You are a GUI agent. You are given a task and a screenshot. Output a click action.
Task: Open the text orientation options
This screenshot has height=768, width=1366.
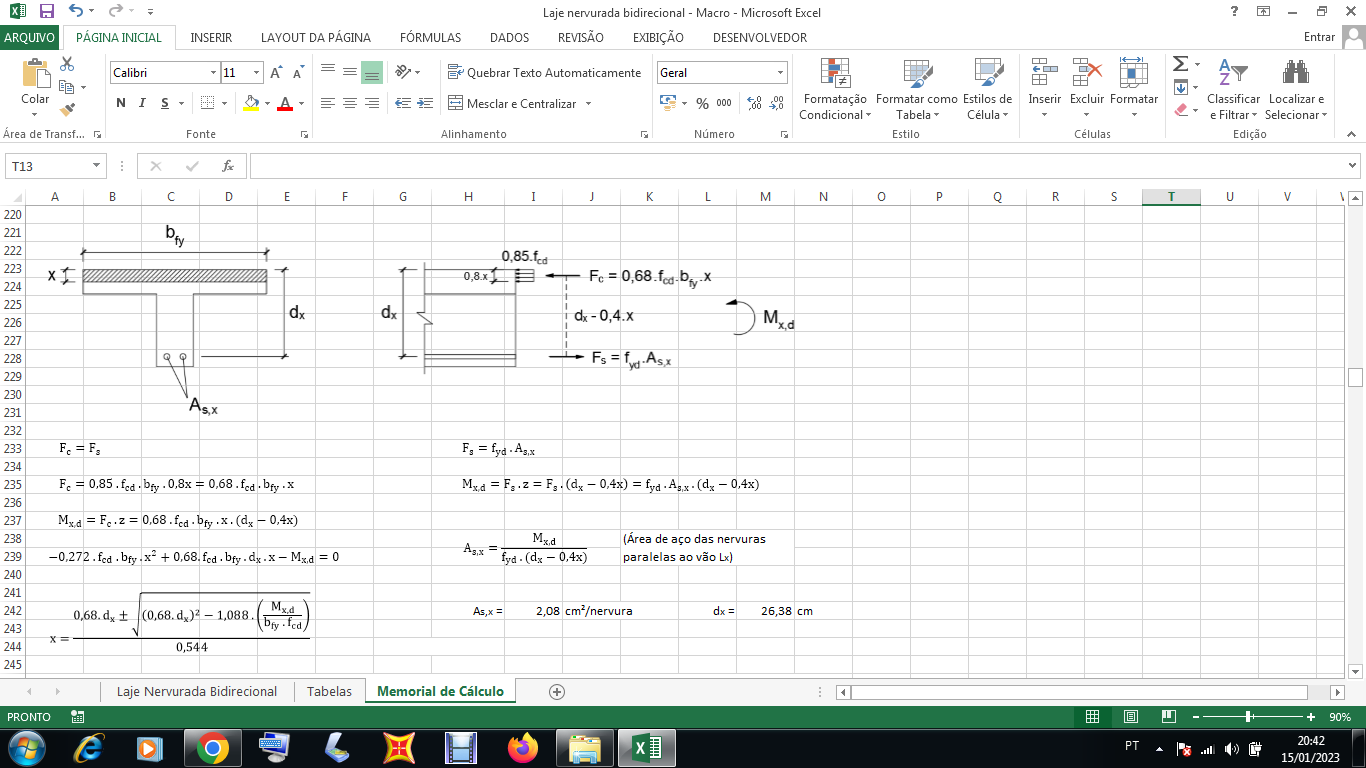402,72
